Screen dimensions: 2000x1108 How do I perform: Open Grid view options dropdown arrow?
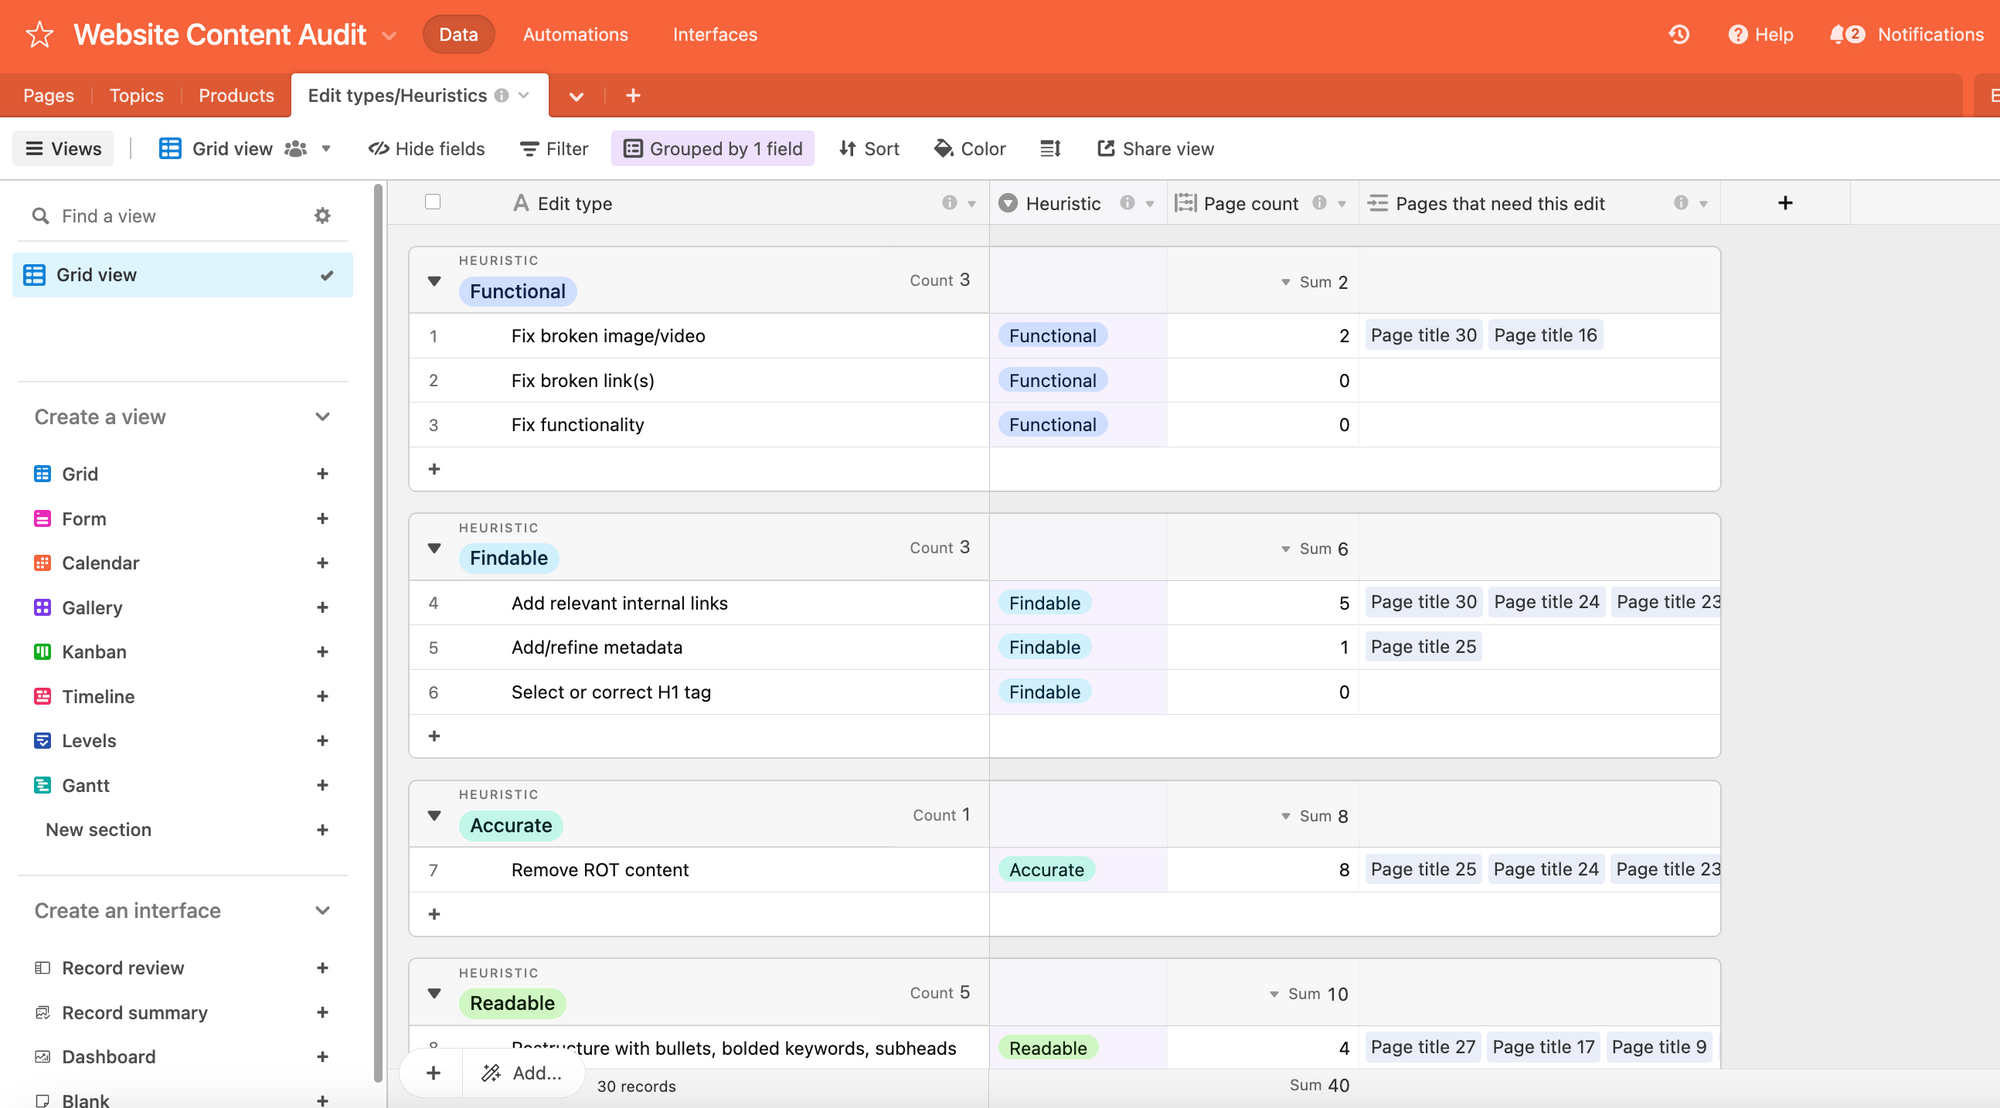(x=326, y=149)
